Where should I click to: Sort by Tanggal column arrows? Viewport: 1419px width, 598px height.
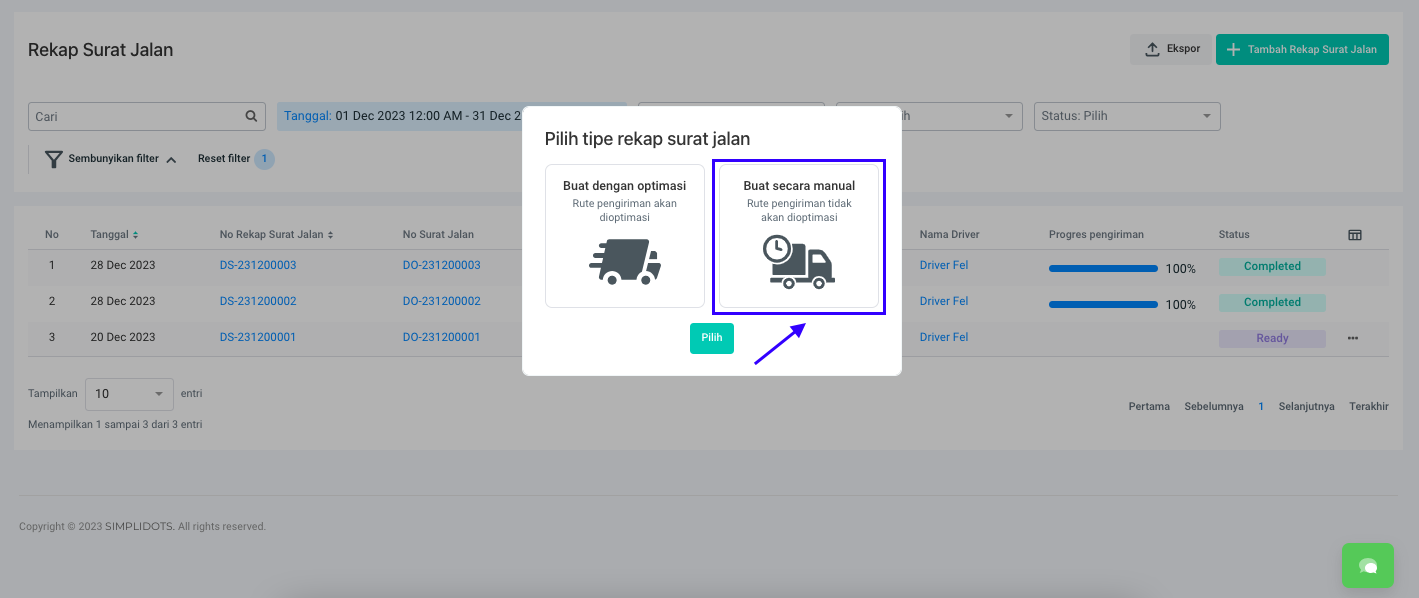click(x=135, y=235)
